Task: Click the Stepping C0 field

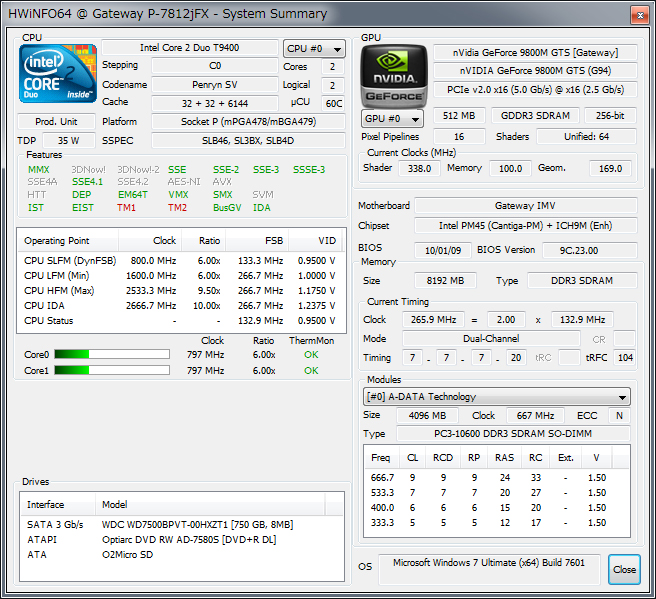Action: coord(215,66)
